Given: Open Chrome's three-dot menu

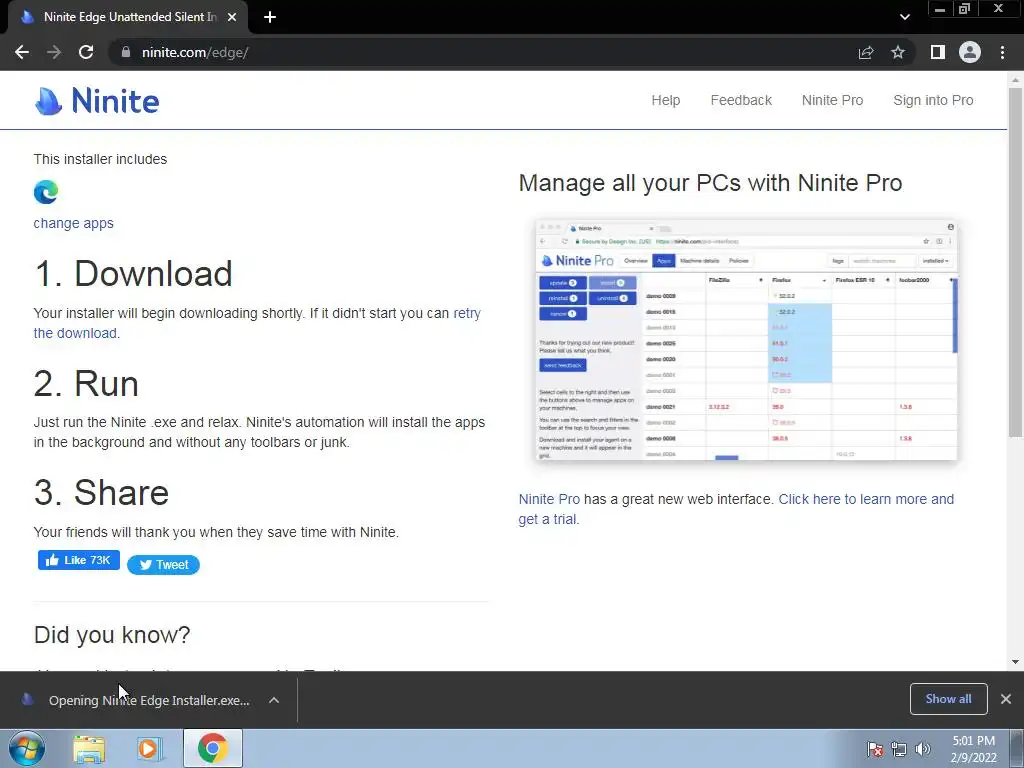Looking at the screenshot, I should click(x=1002, y=52).
